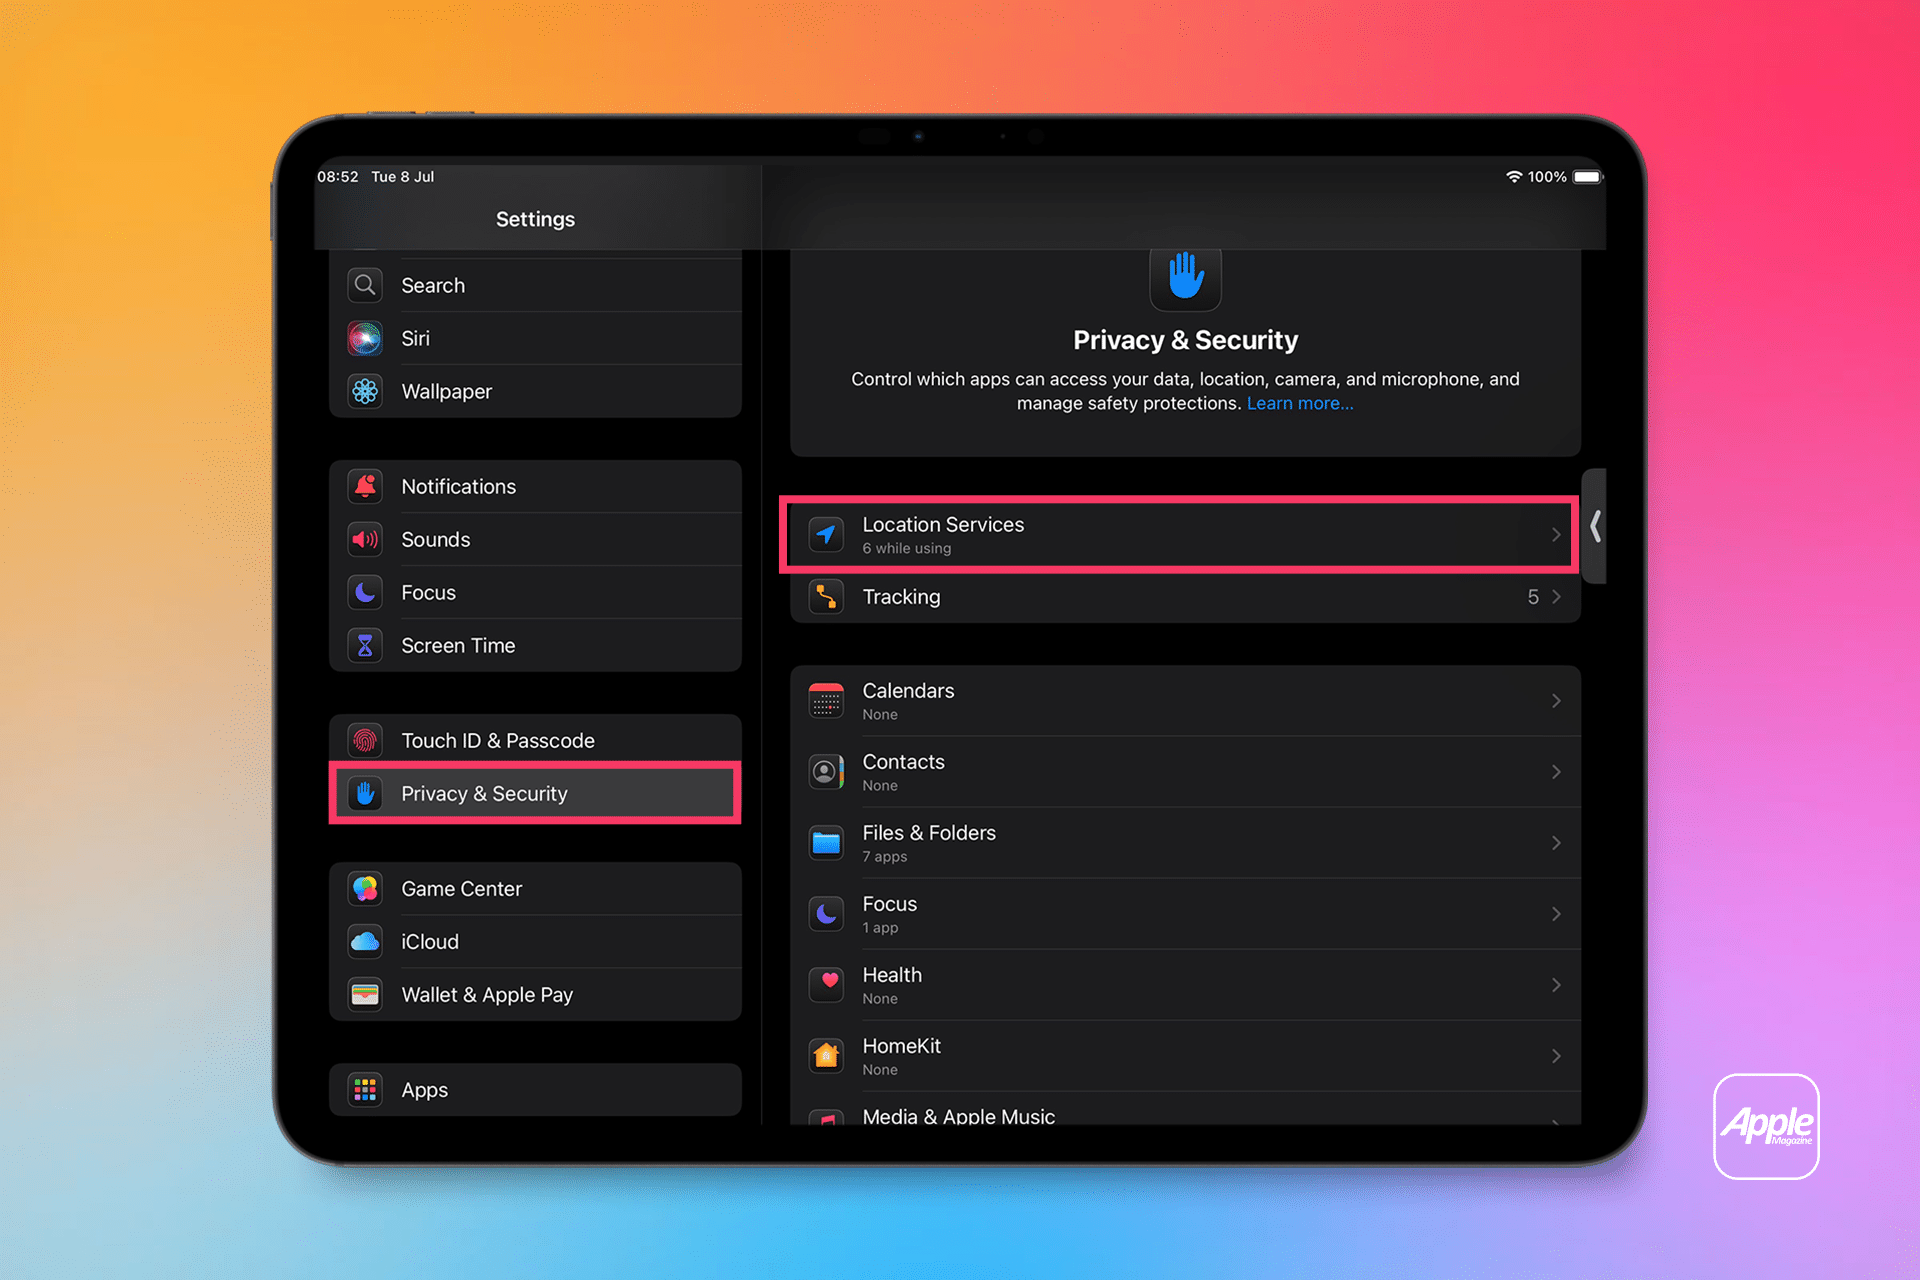This screenshot has width=1920, height=1280.
Task: Expand Tracking via its chevron
Action: coord(1556,596)
